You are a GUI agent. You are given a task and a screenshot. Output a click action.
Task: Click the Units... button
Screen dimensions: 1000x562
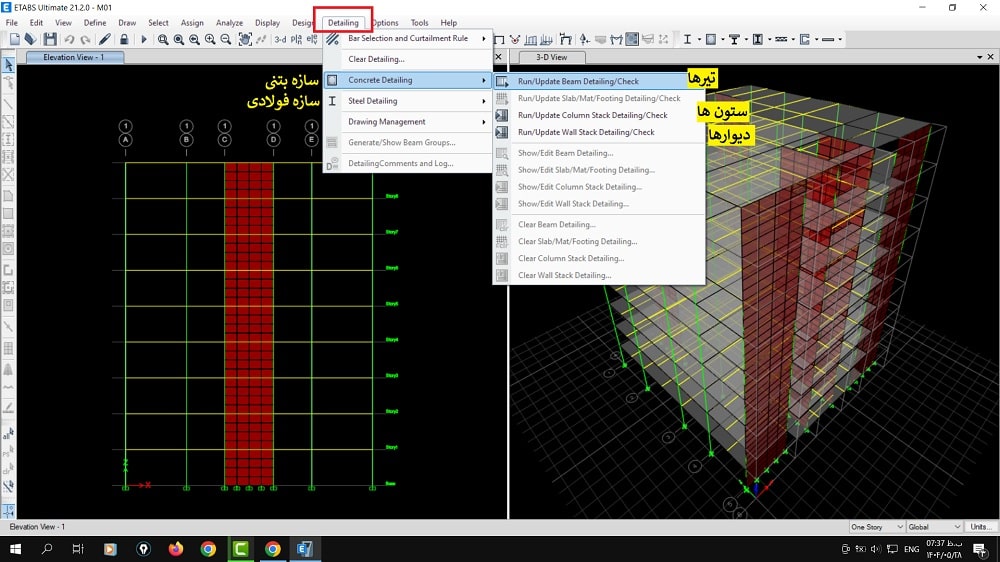click(981, 527)
